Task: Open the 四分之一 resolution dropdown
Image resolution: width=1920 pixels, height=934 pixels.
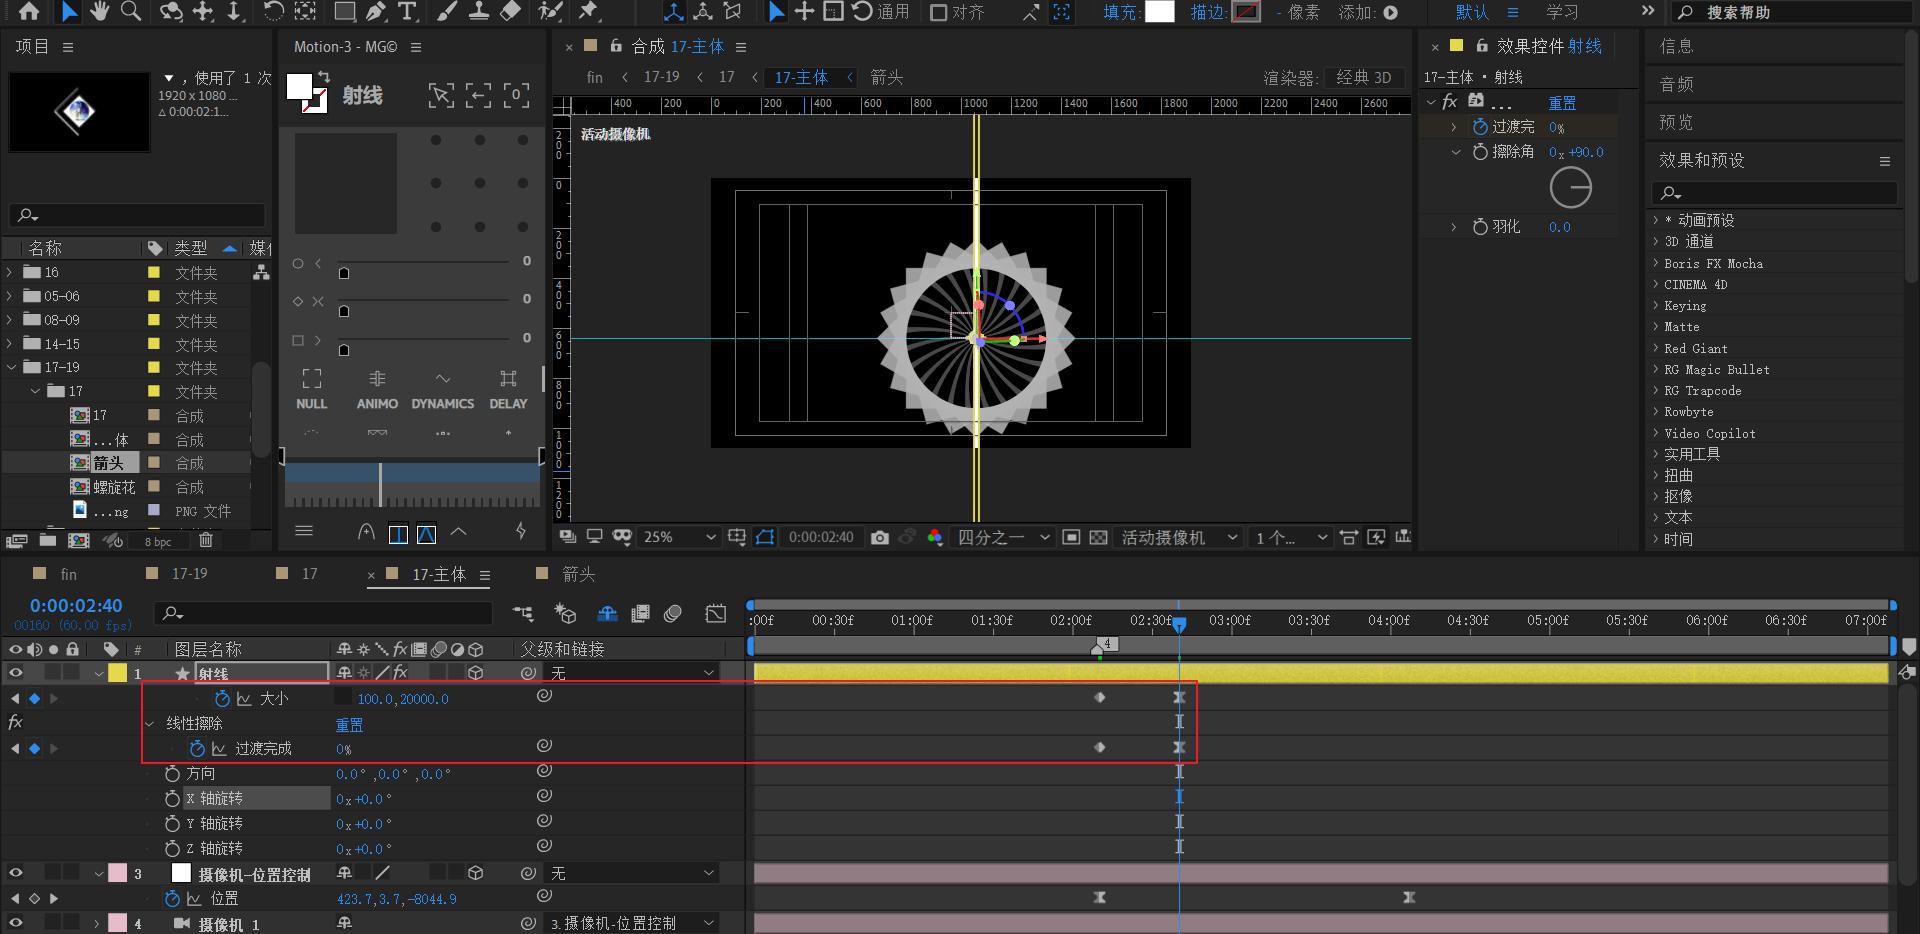Action: [x=1003, y=537]
